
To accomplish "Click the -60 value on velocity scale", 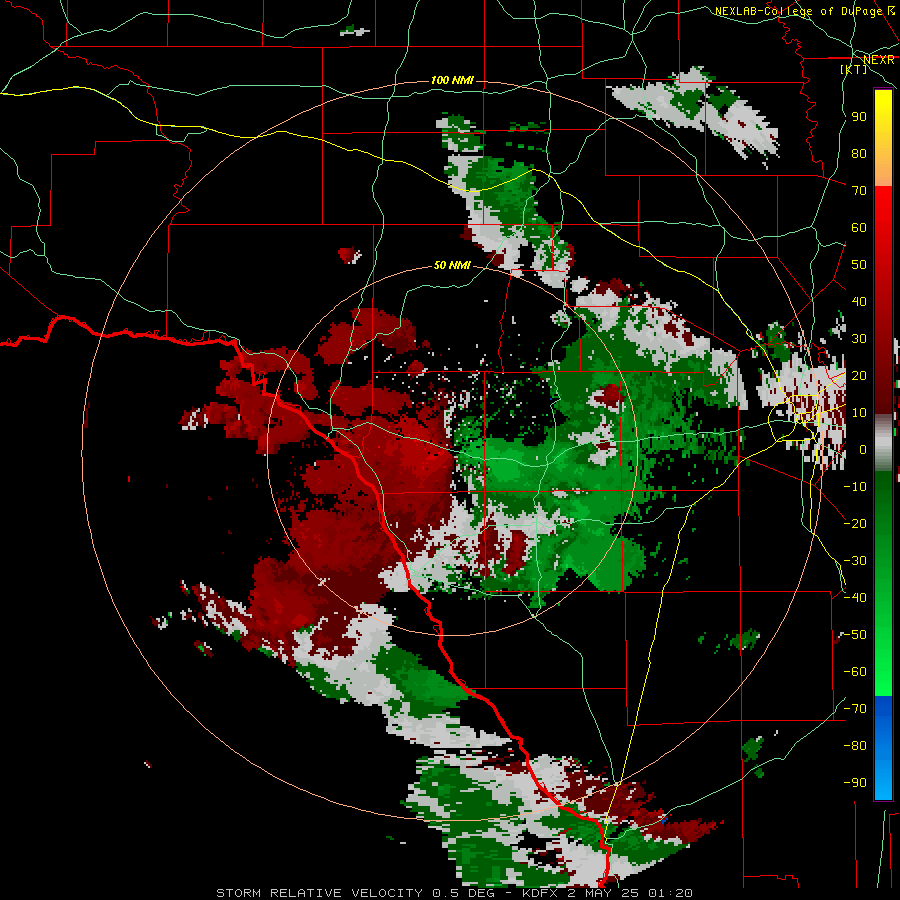I will [x=855, y=672].
